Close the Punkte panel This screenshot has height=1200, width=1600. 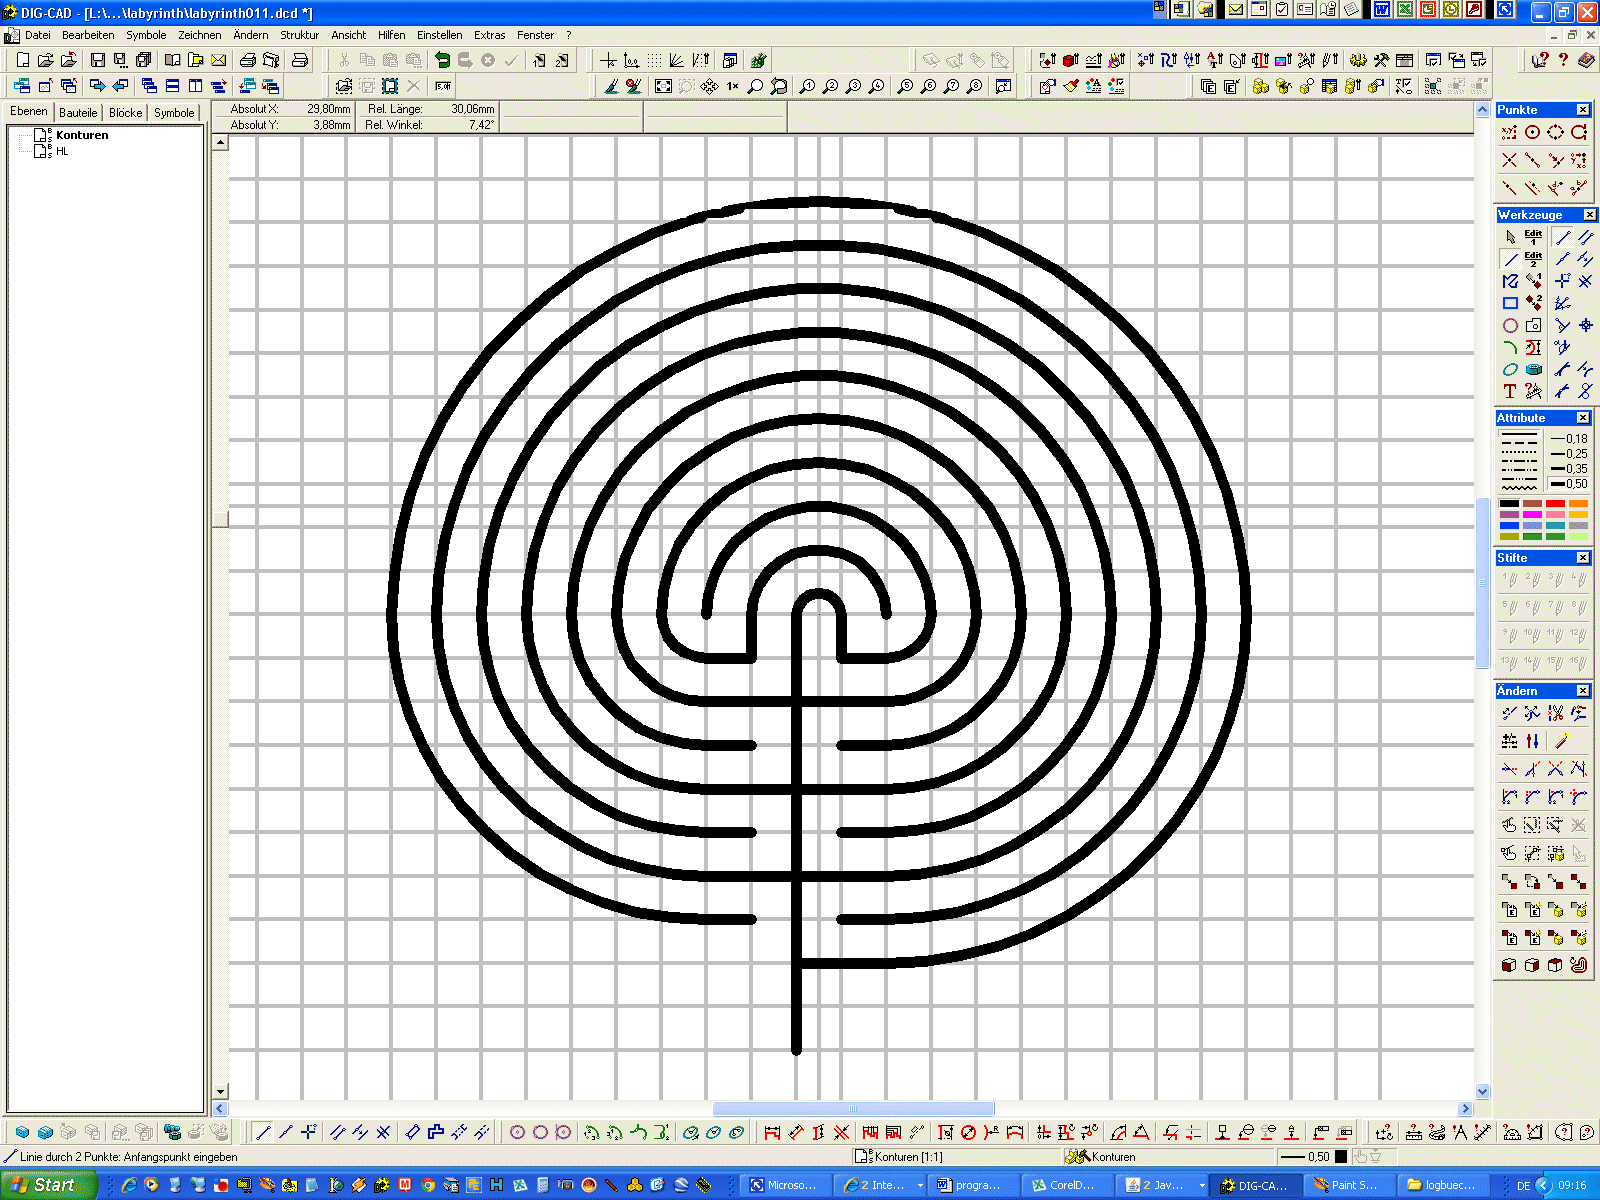pos(1583,110)
